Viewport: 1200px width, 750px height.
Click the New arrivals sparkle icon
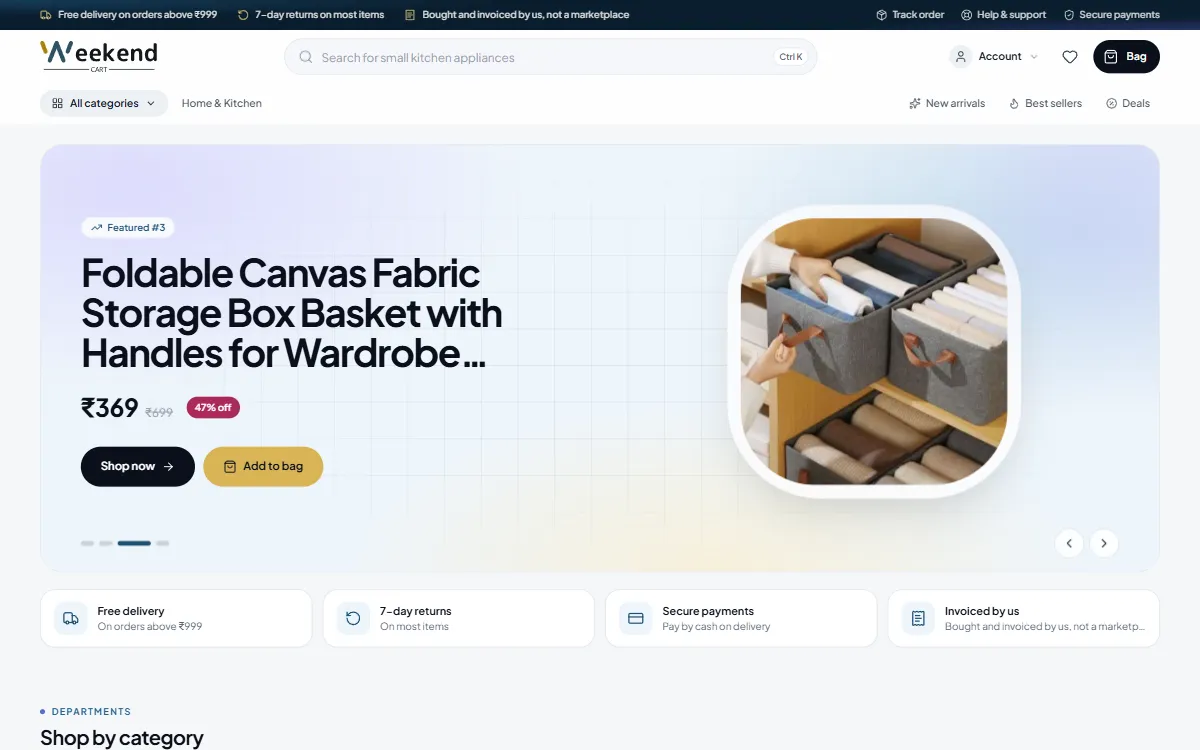click(x=914, y=103)
